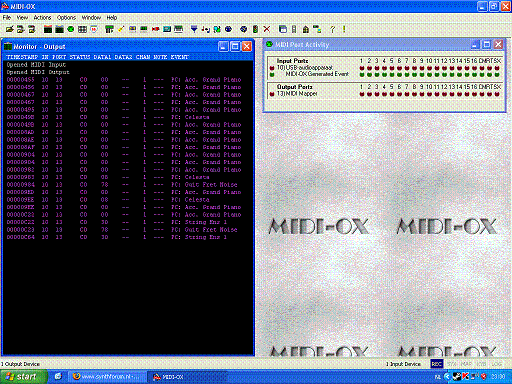Click the red arrow toolbar icon
512x384 pixels.
(x=155, y=29)
